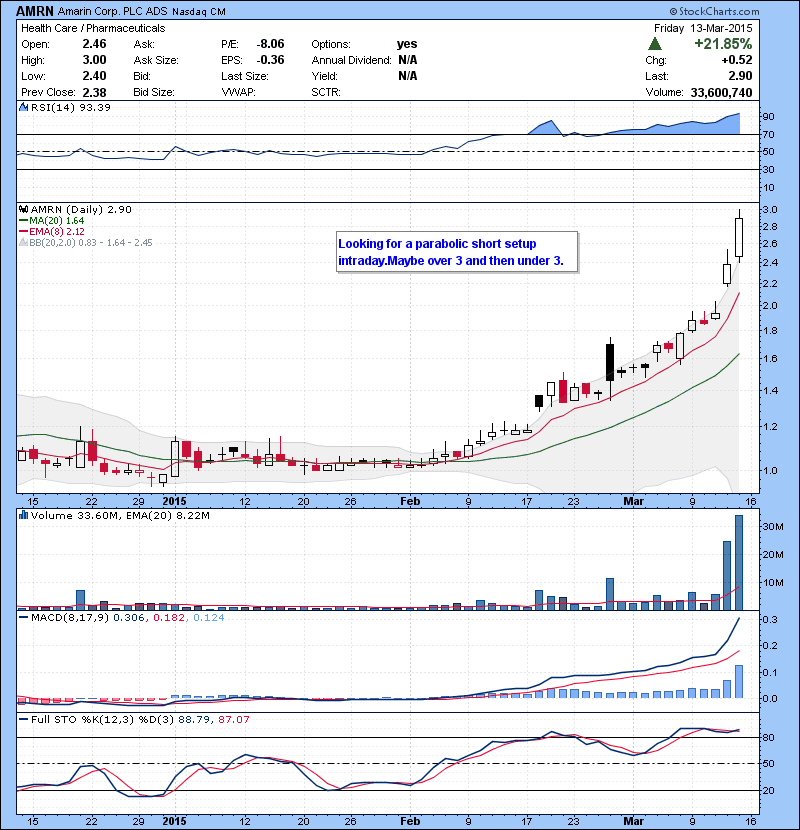Click the AMRN ticker symbol in header

35,10
